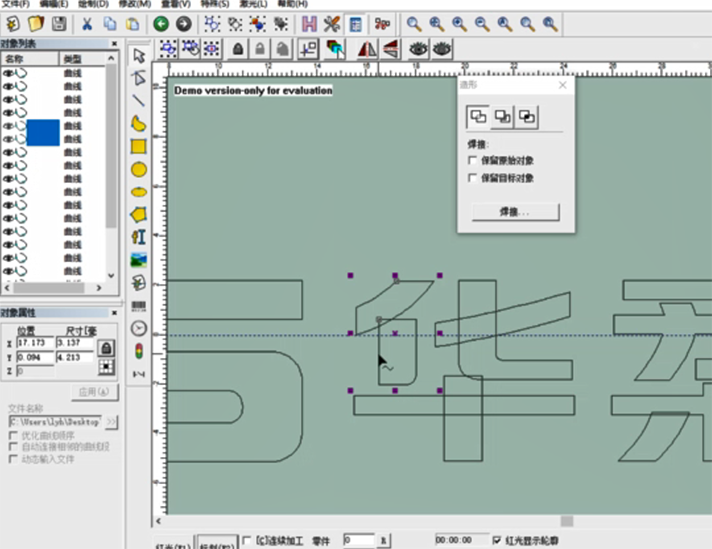
Task: Enable 保留目标对象 checkbox
Action: [x=473, y=178]
